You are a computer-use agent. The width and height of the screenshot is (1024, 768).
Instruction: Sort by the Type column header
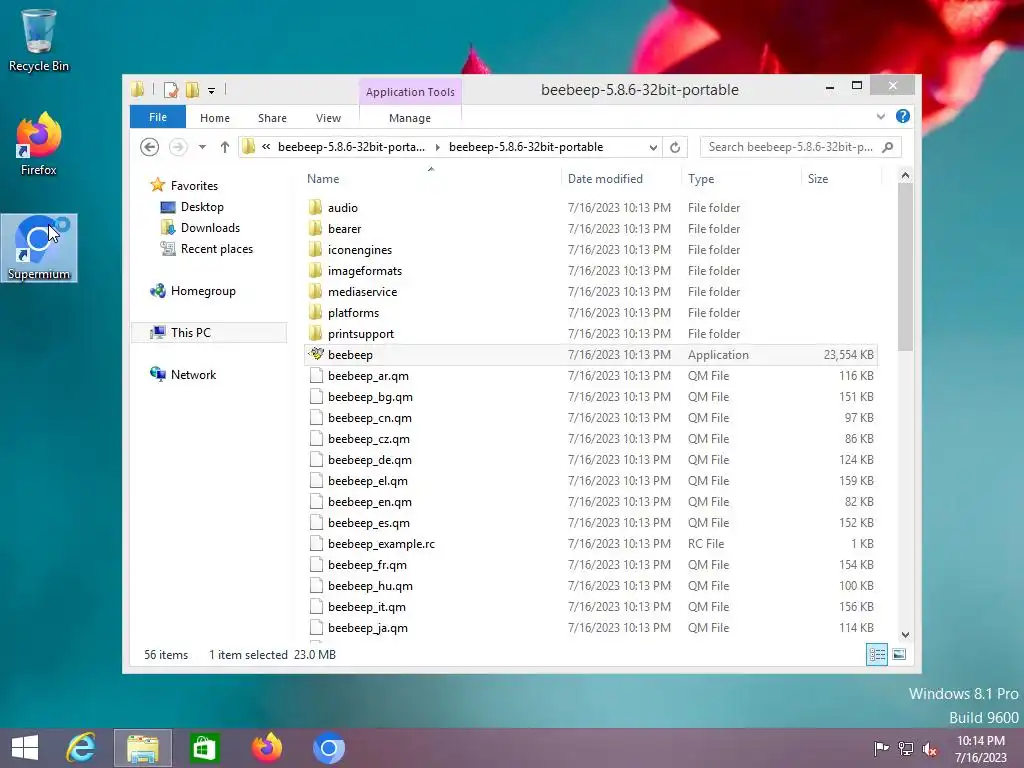701,178
